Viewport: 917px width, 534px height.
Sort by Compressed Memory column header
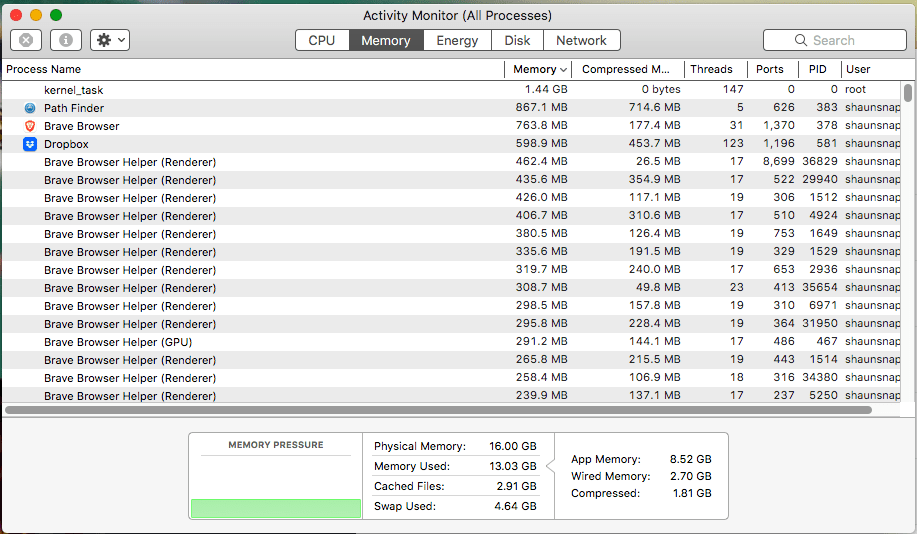coord(628,69)
